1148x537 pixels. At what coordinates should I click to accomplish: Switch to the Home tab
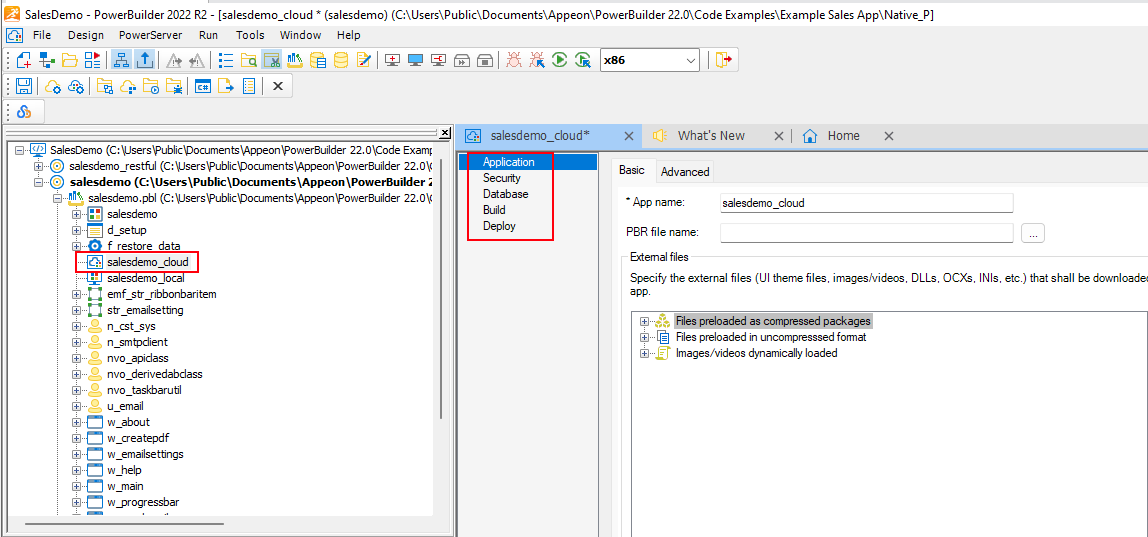tap(843, 136)
